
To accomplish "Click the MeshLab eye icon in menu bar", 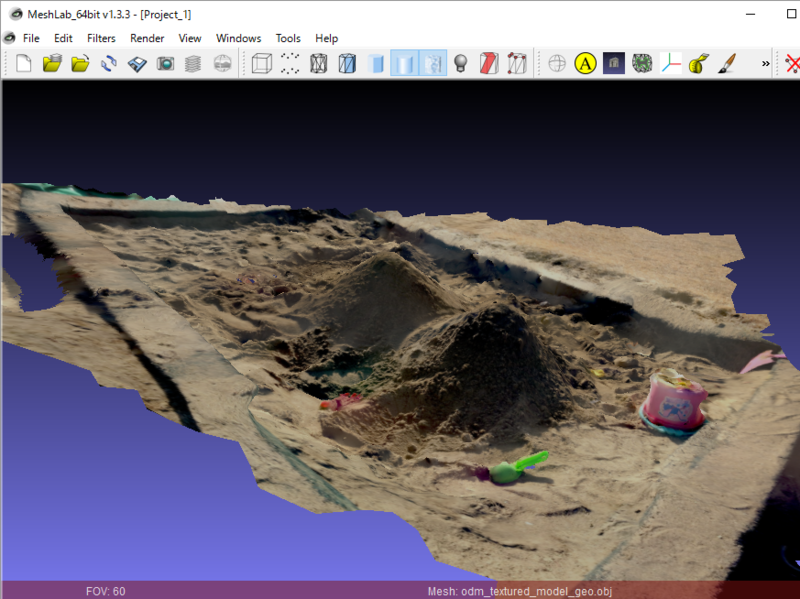I will 9,38.
